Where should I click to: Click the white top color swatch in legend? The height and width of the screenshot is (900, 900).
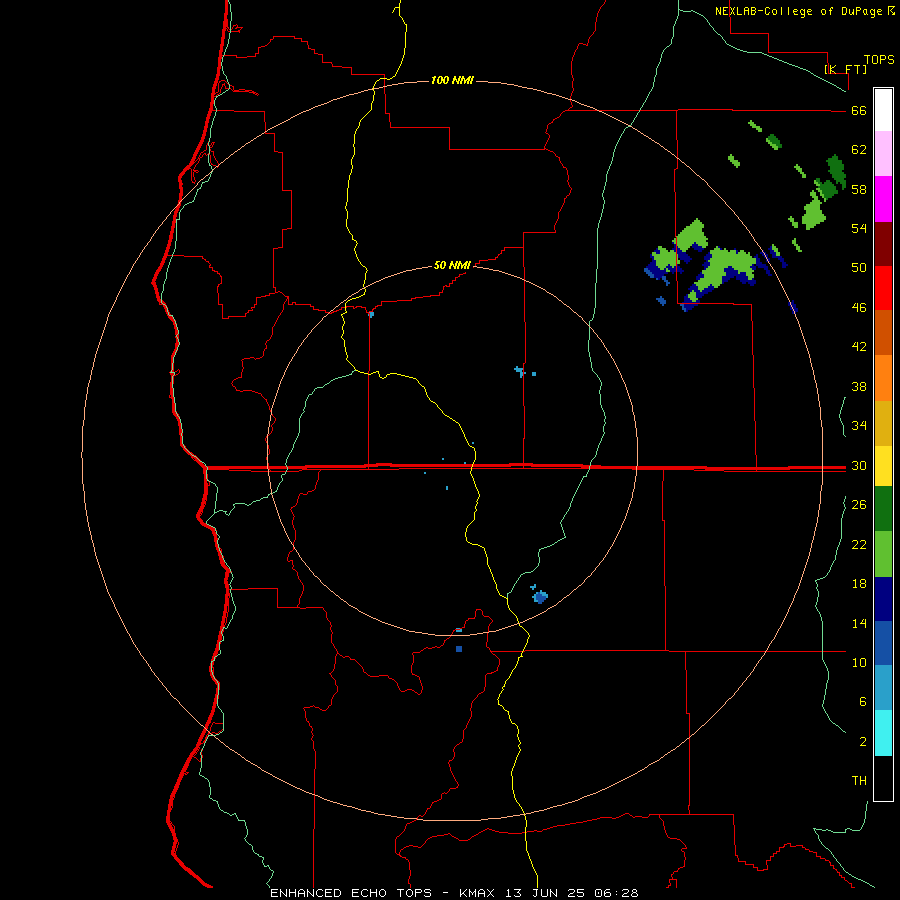coord(883,110)
